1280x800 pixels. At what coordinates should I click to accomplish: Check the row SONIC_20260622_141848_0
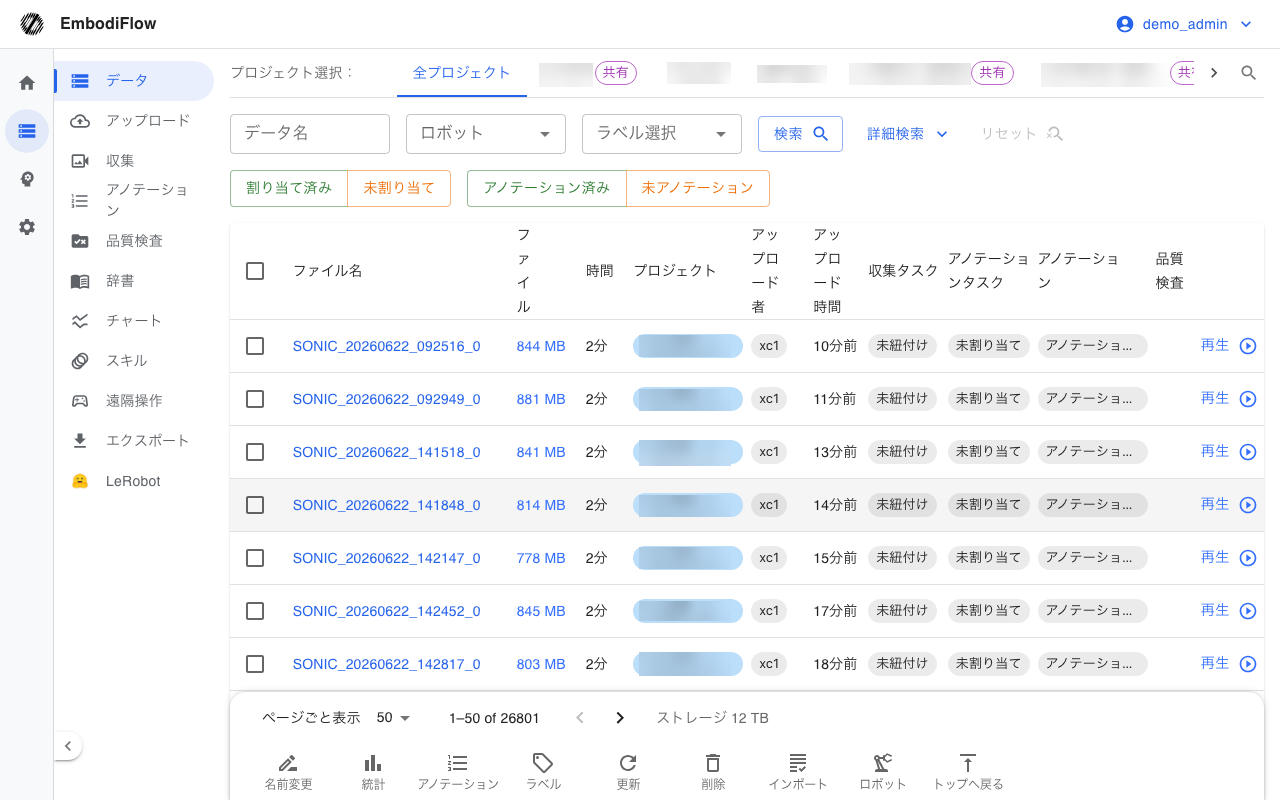click(255, 505)
